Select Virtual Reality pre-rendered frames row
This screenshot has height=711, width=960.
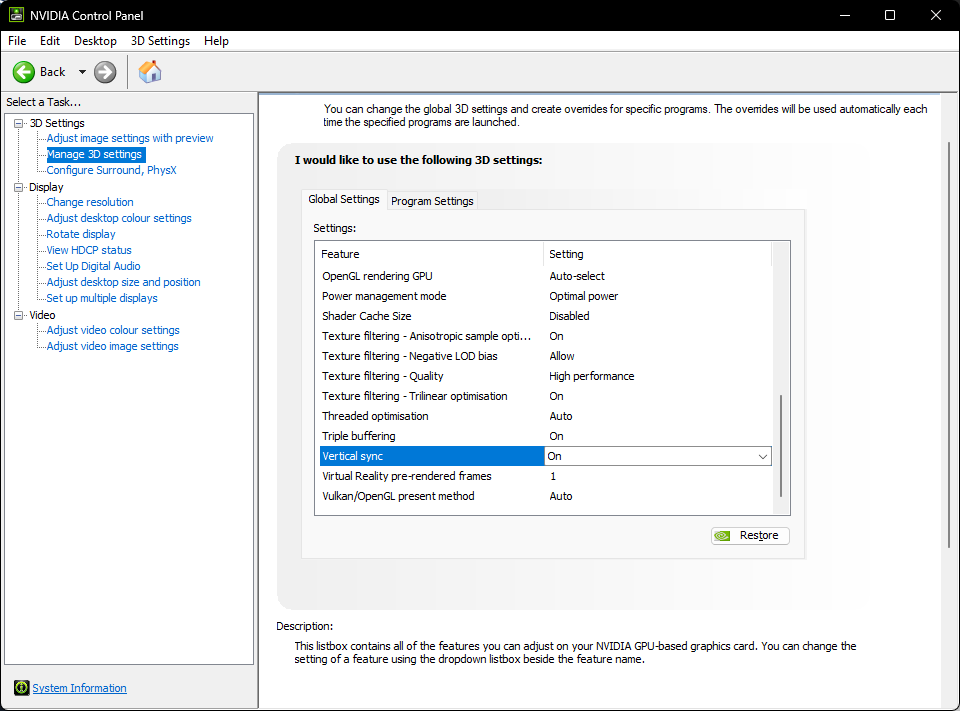click(x=545, y=476)
